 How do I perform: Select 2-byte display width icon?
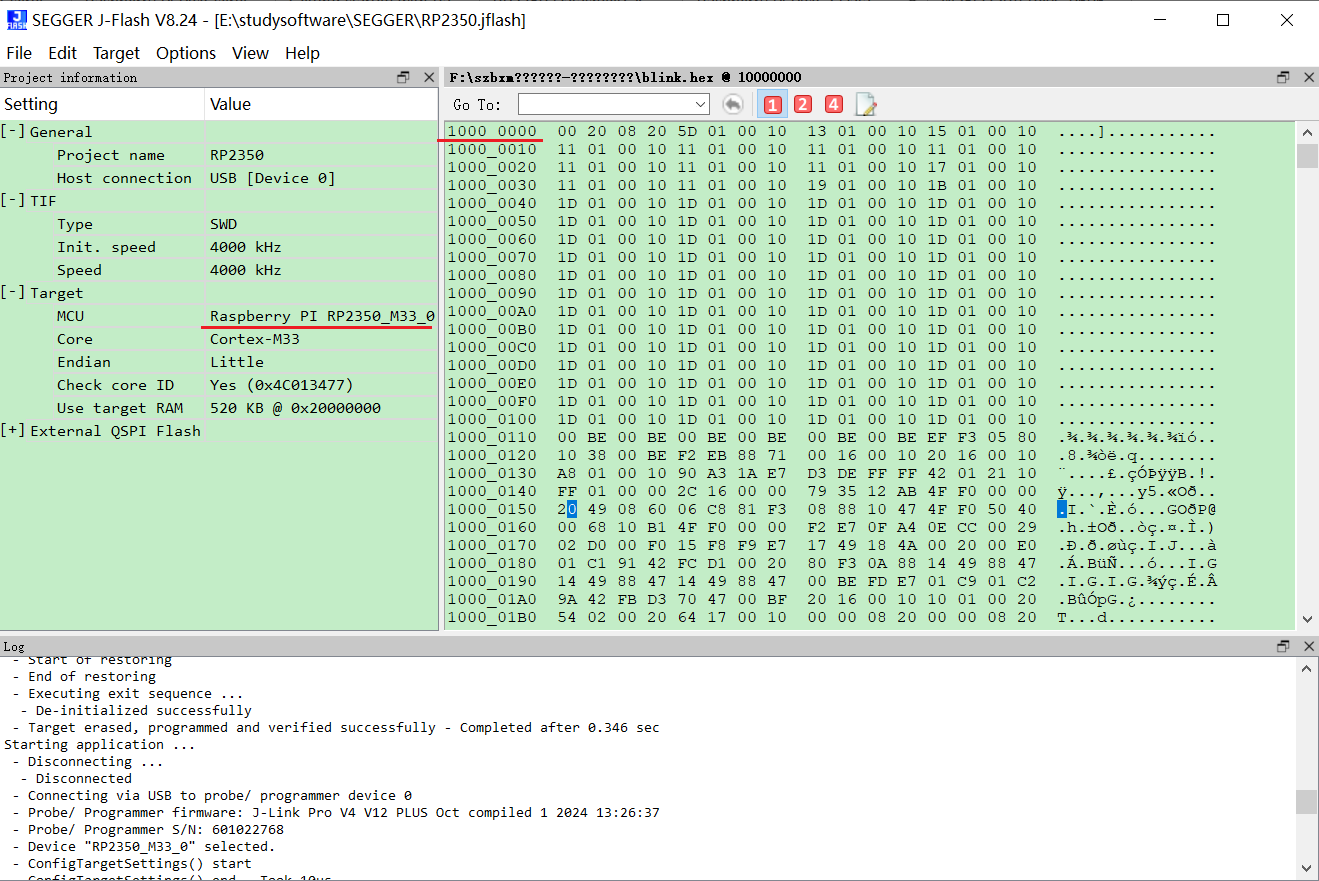coord(802,104)
